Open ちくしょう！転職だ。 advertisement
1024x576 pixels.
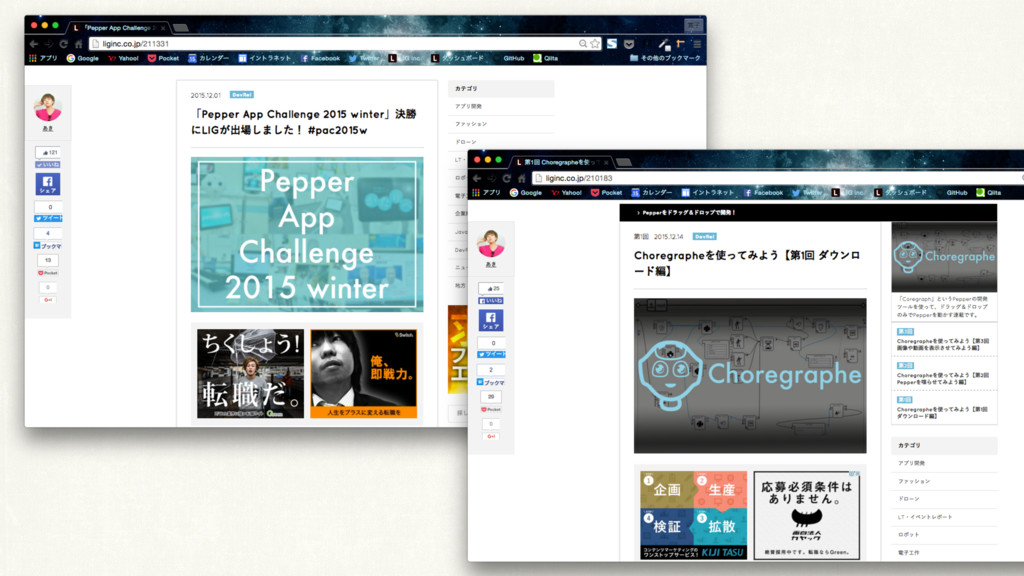[x=251, y=374]
